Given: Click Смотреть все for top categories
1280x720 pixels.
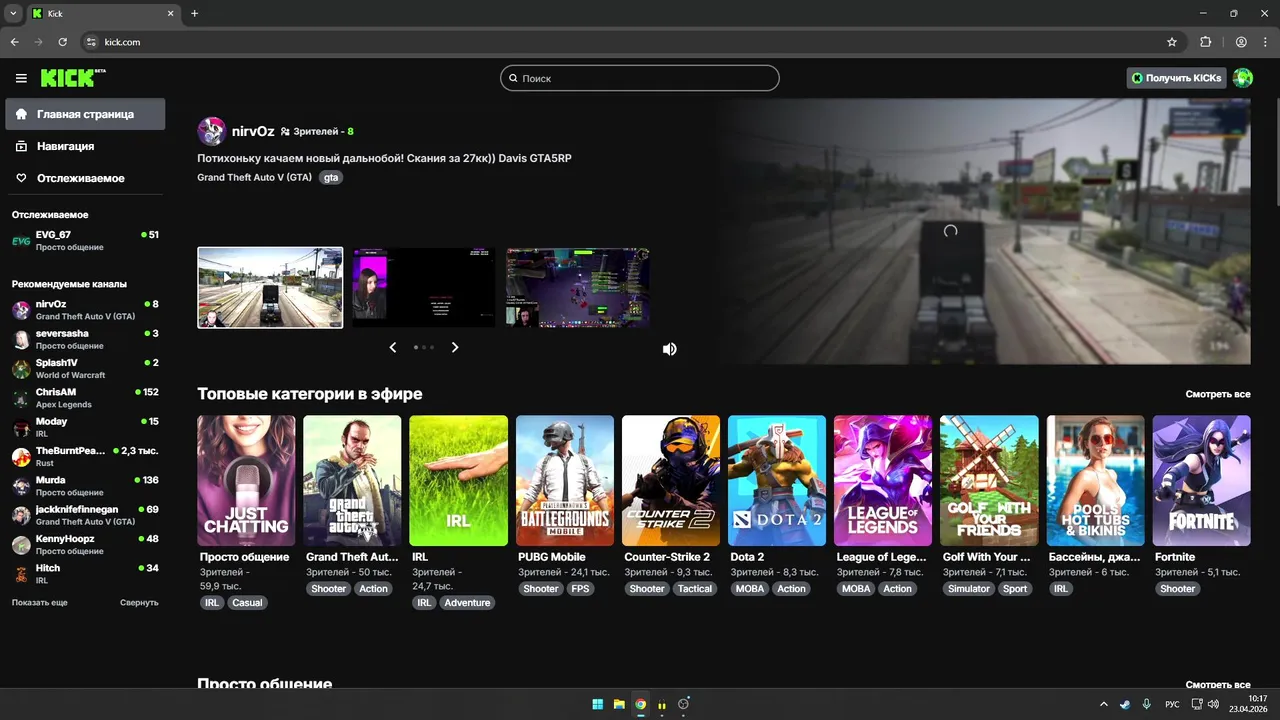Looking at the screenshot, I should coord(1218,394).
